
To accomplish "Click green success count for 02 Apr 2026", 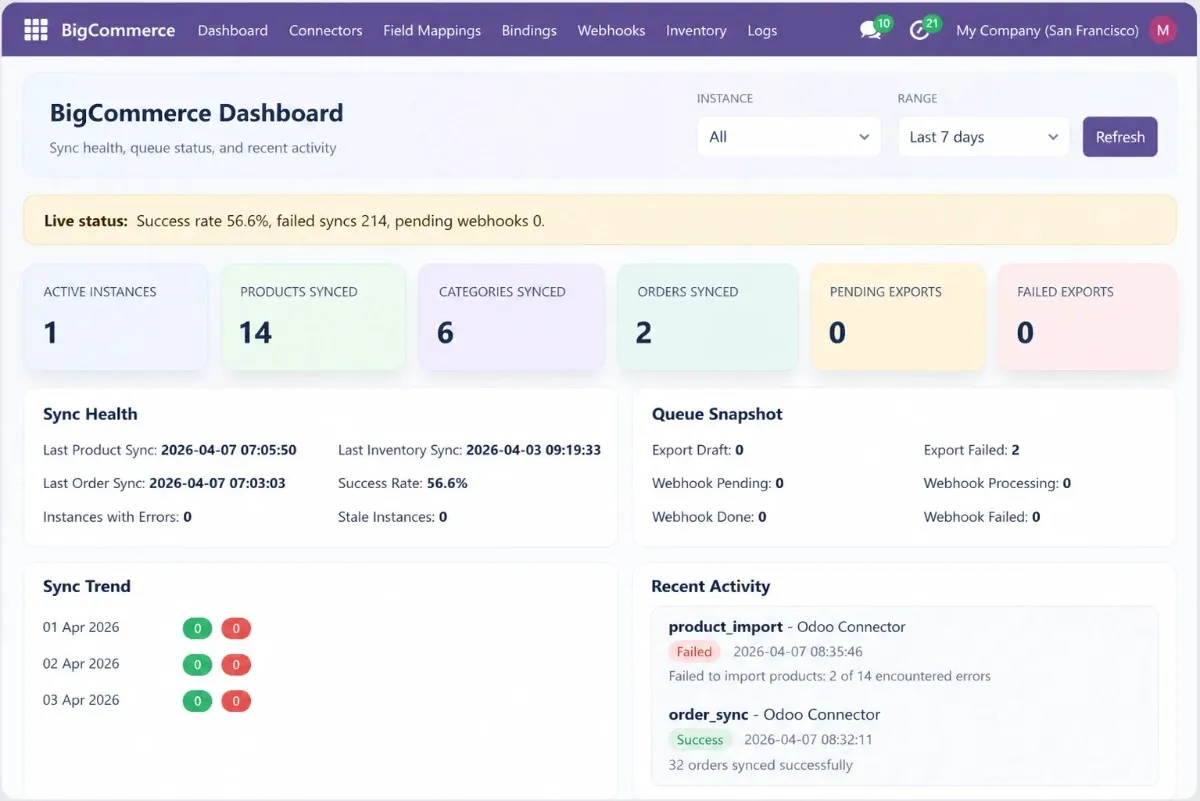I will point(198,665).
